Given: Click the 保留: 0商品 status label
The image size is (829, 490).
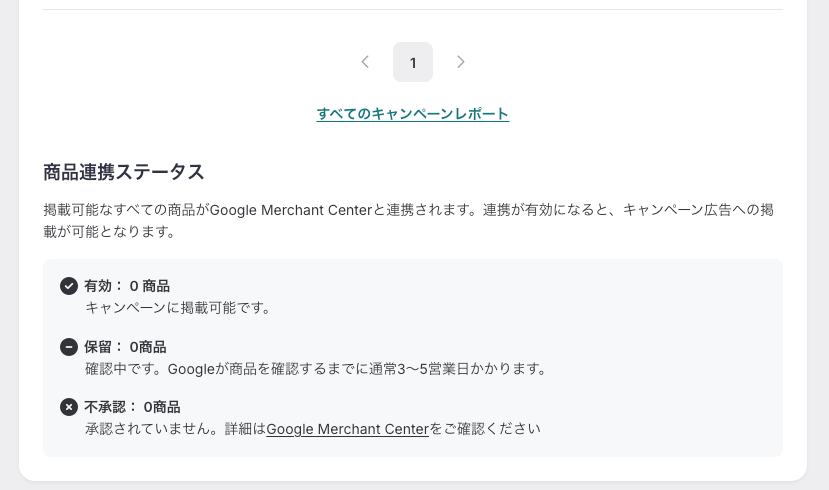Looking at the screenshot, I should (125, 347).
